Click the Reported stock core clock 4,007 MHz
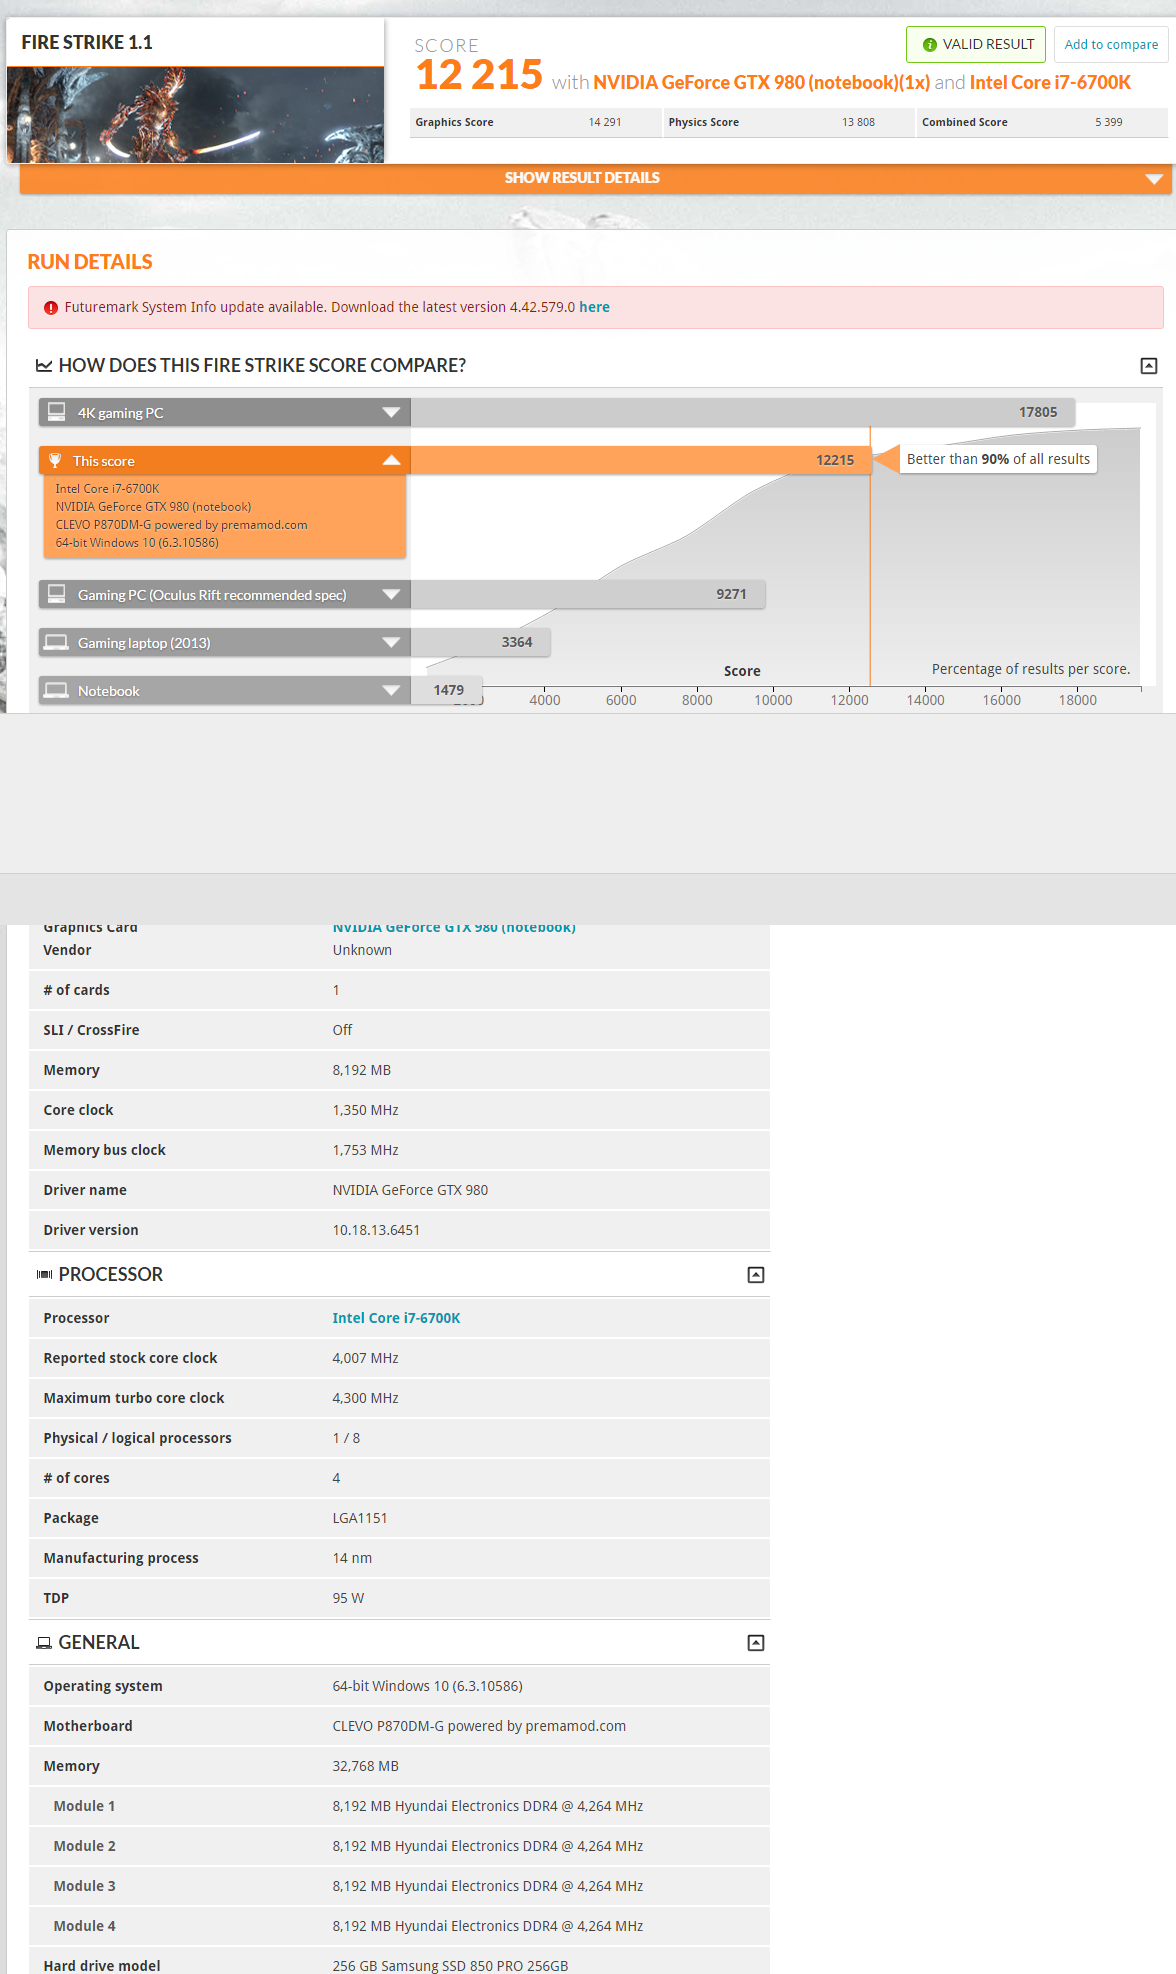 365,1358
